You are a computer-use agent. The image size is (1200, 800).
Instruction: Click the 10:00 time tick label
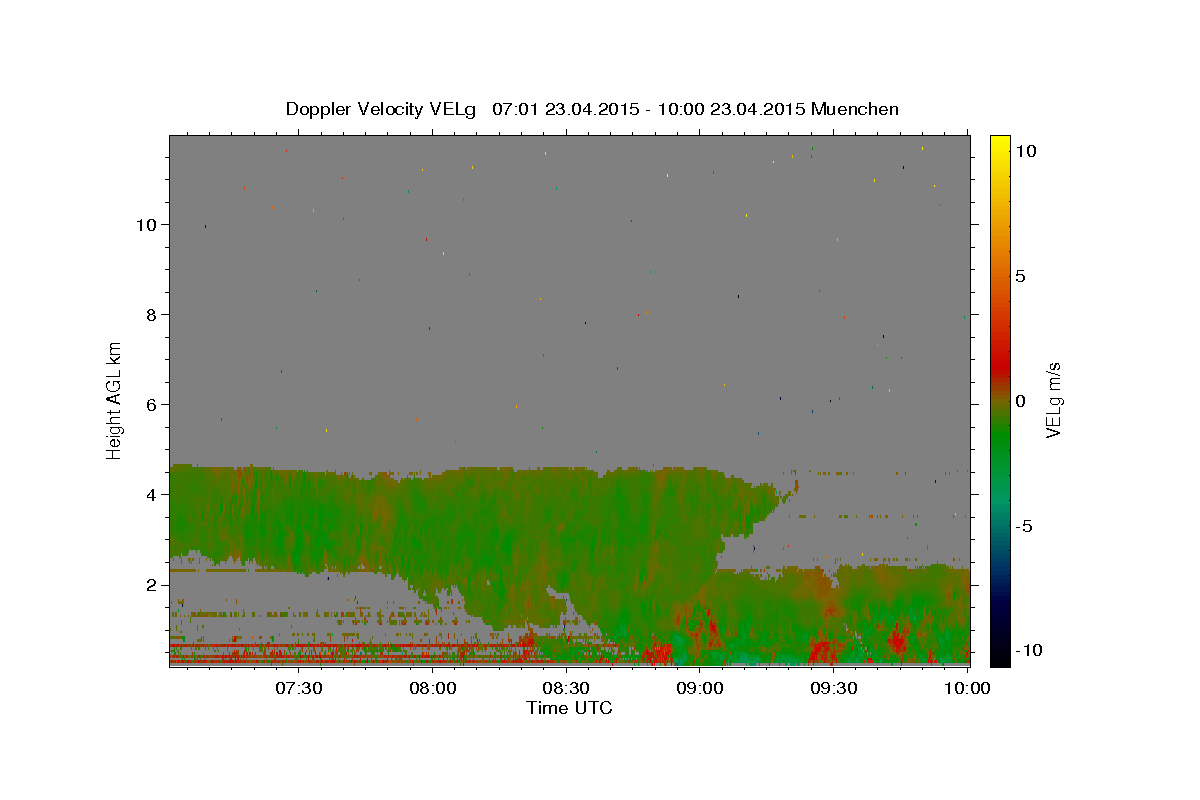[967, 689]
